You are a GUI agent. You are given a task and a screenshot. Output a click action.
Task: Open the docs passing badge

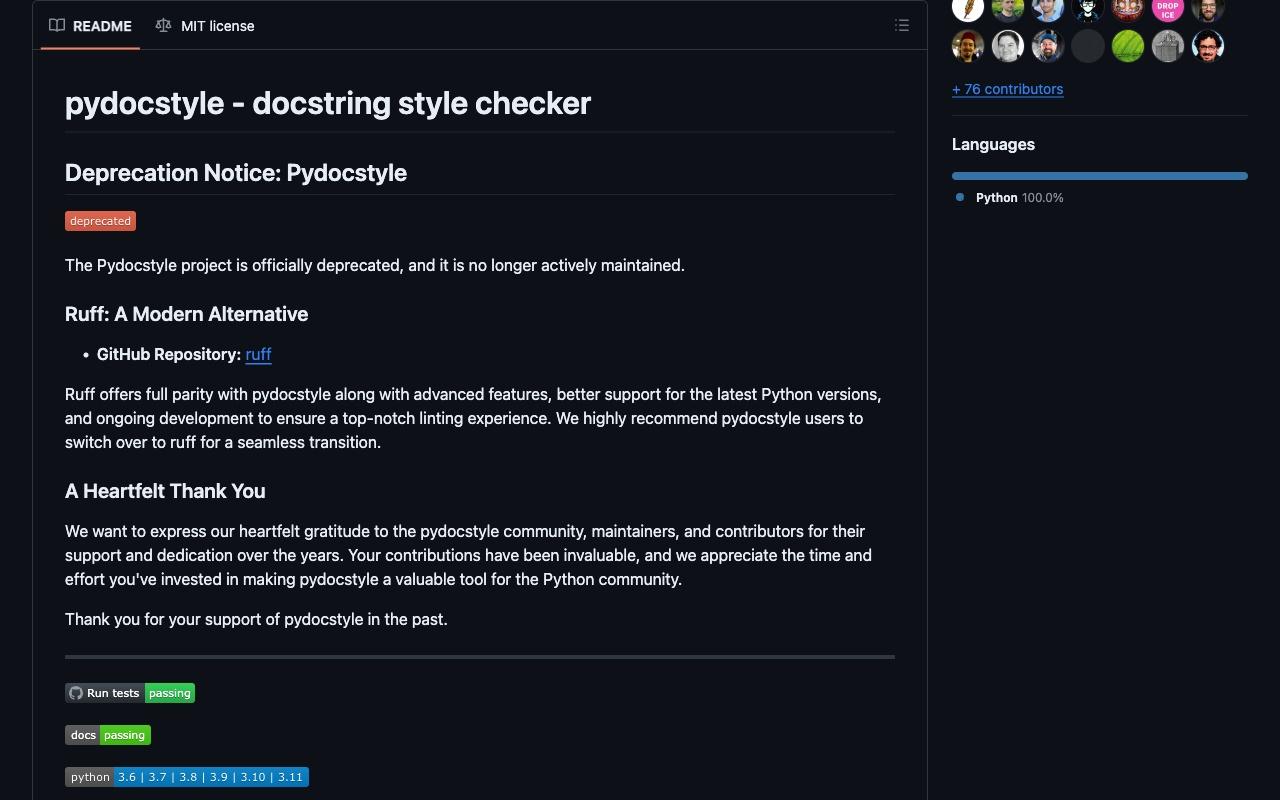tap(108, 735)
